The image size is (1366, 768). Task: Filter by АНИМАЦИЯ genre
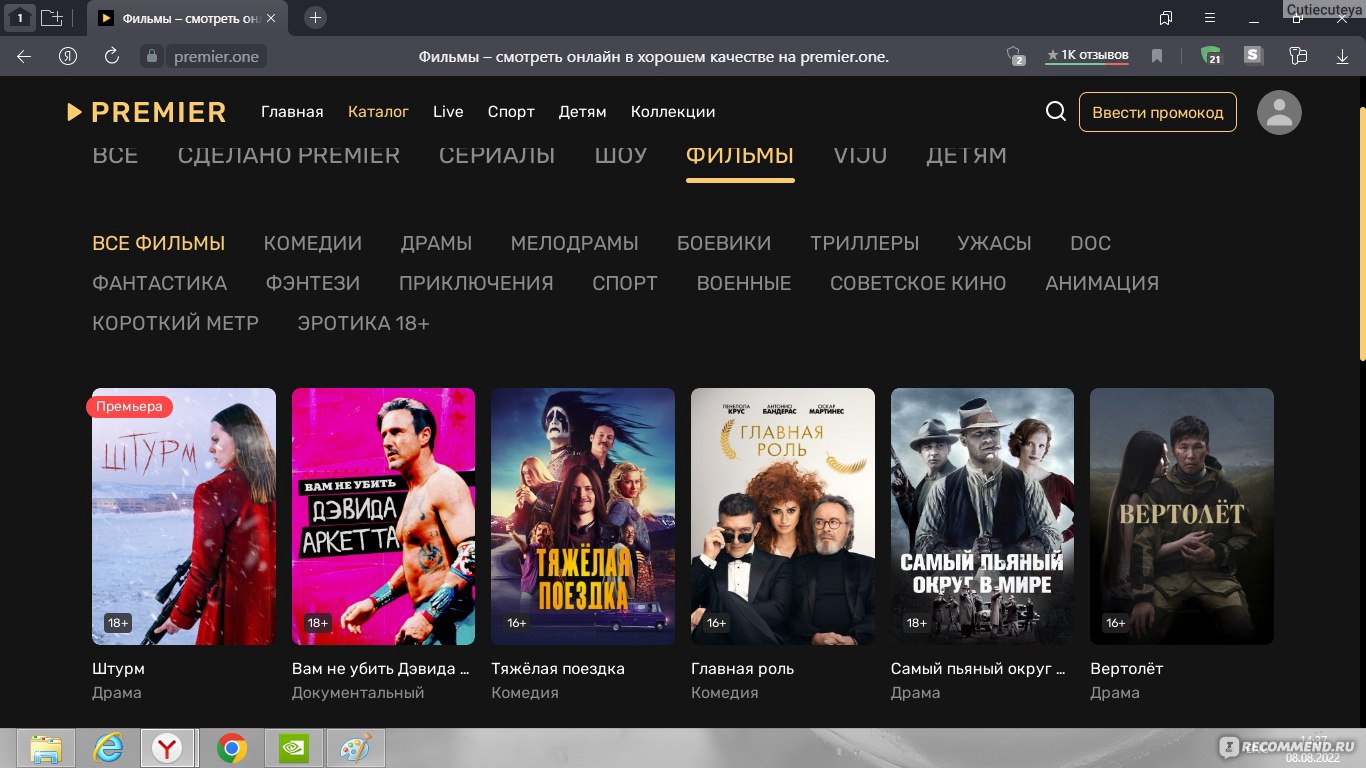pyautogui.click(x=1102, y=283)
